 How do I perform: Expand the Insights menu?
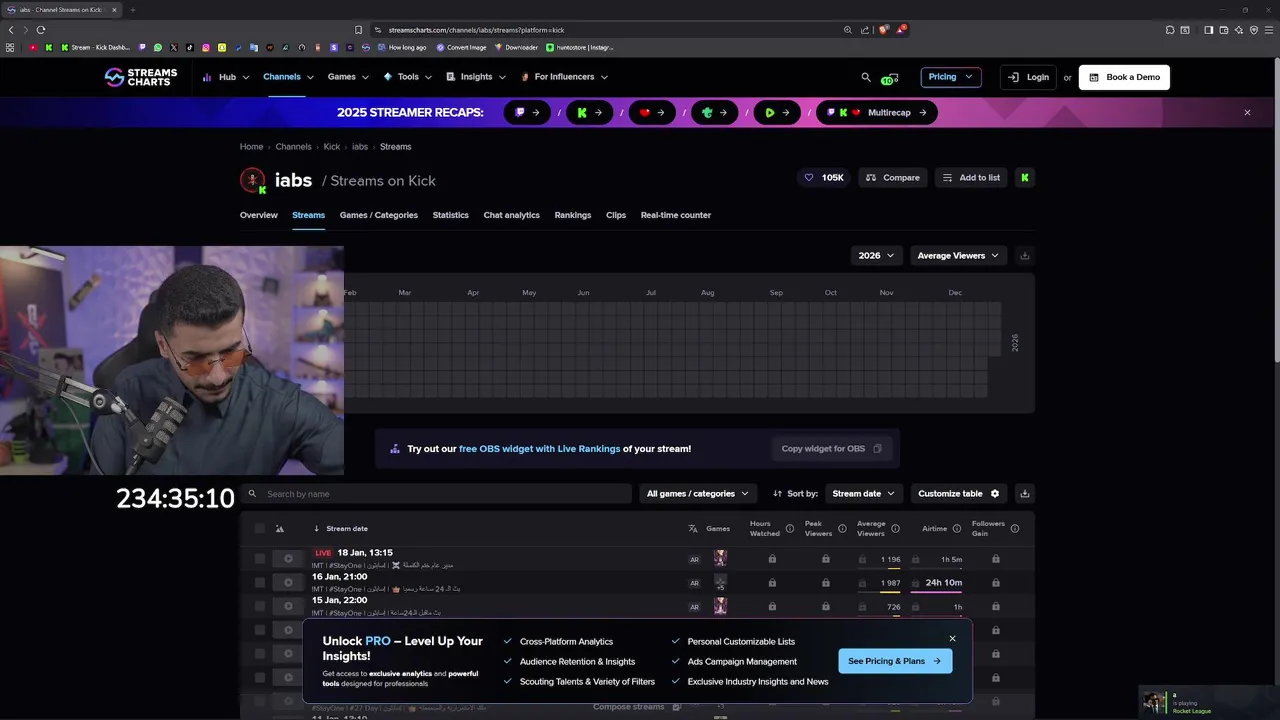(476, 77)
